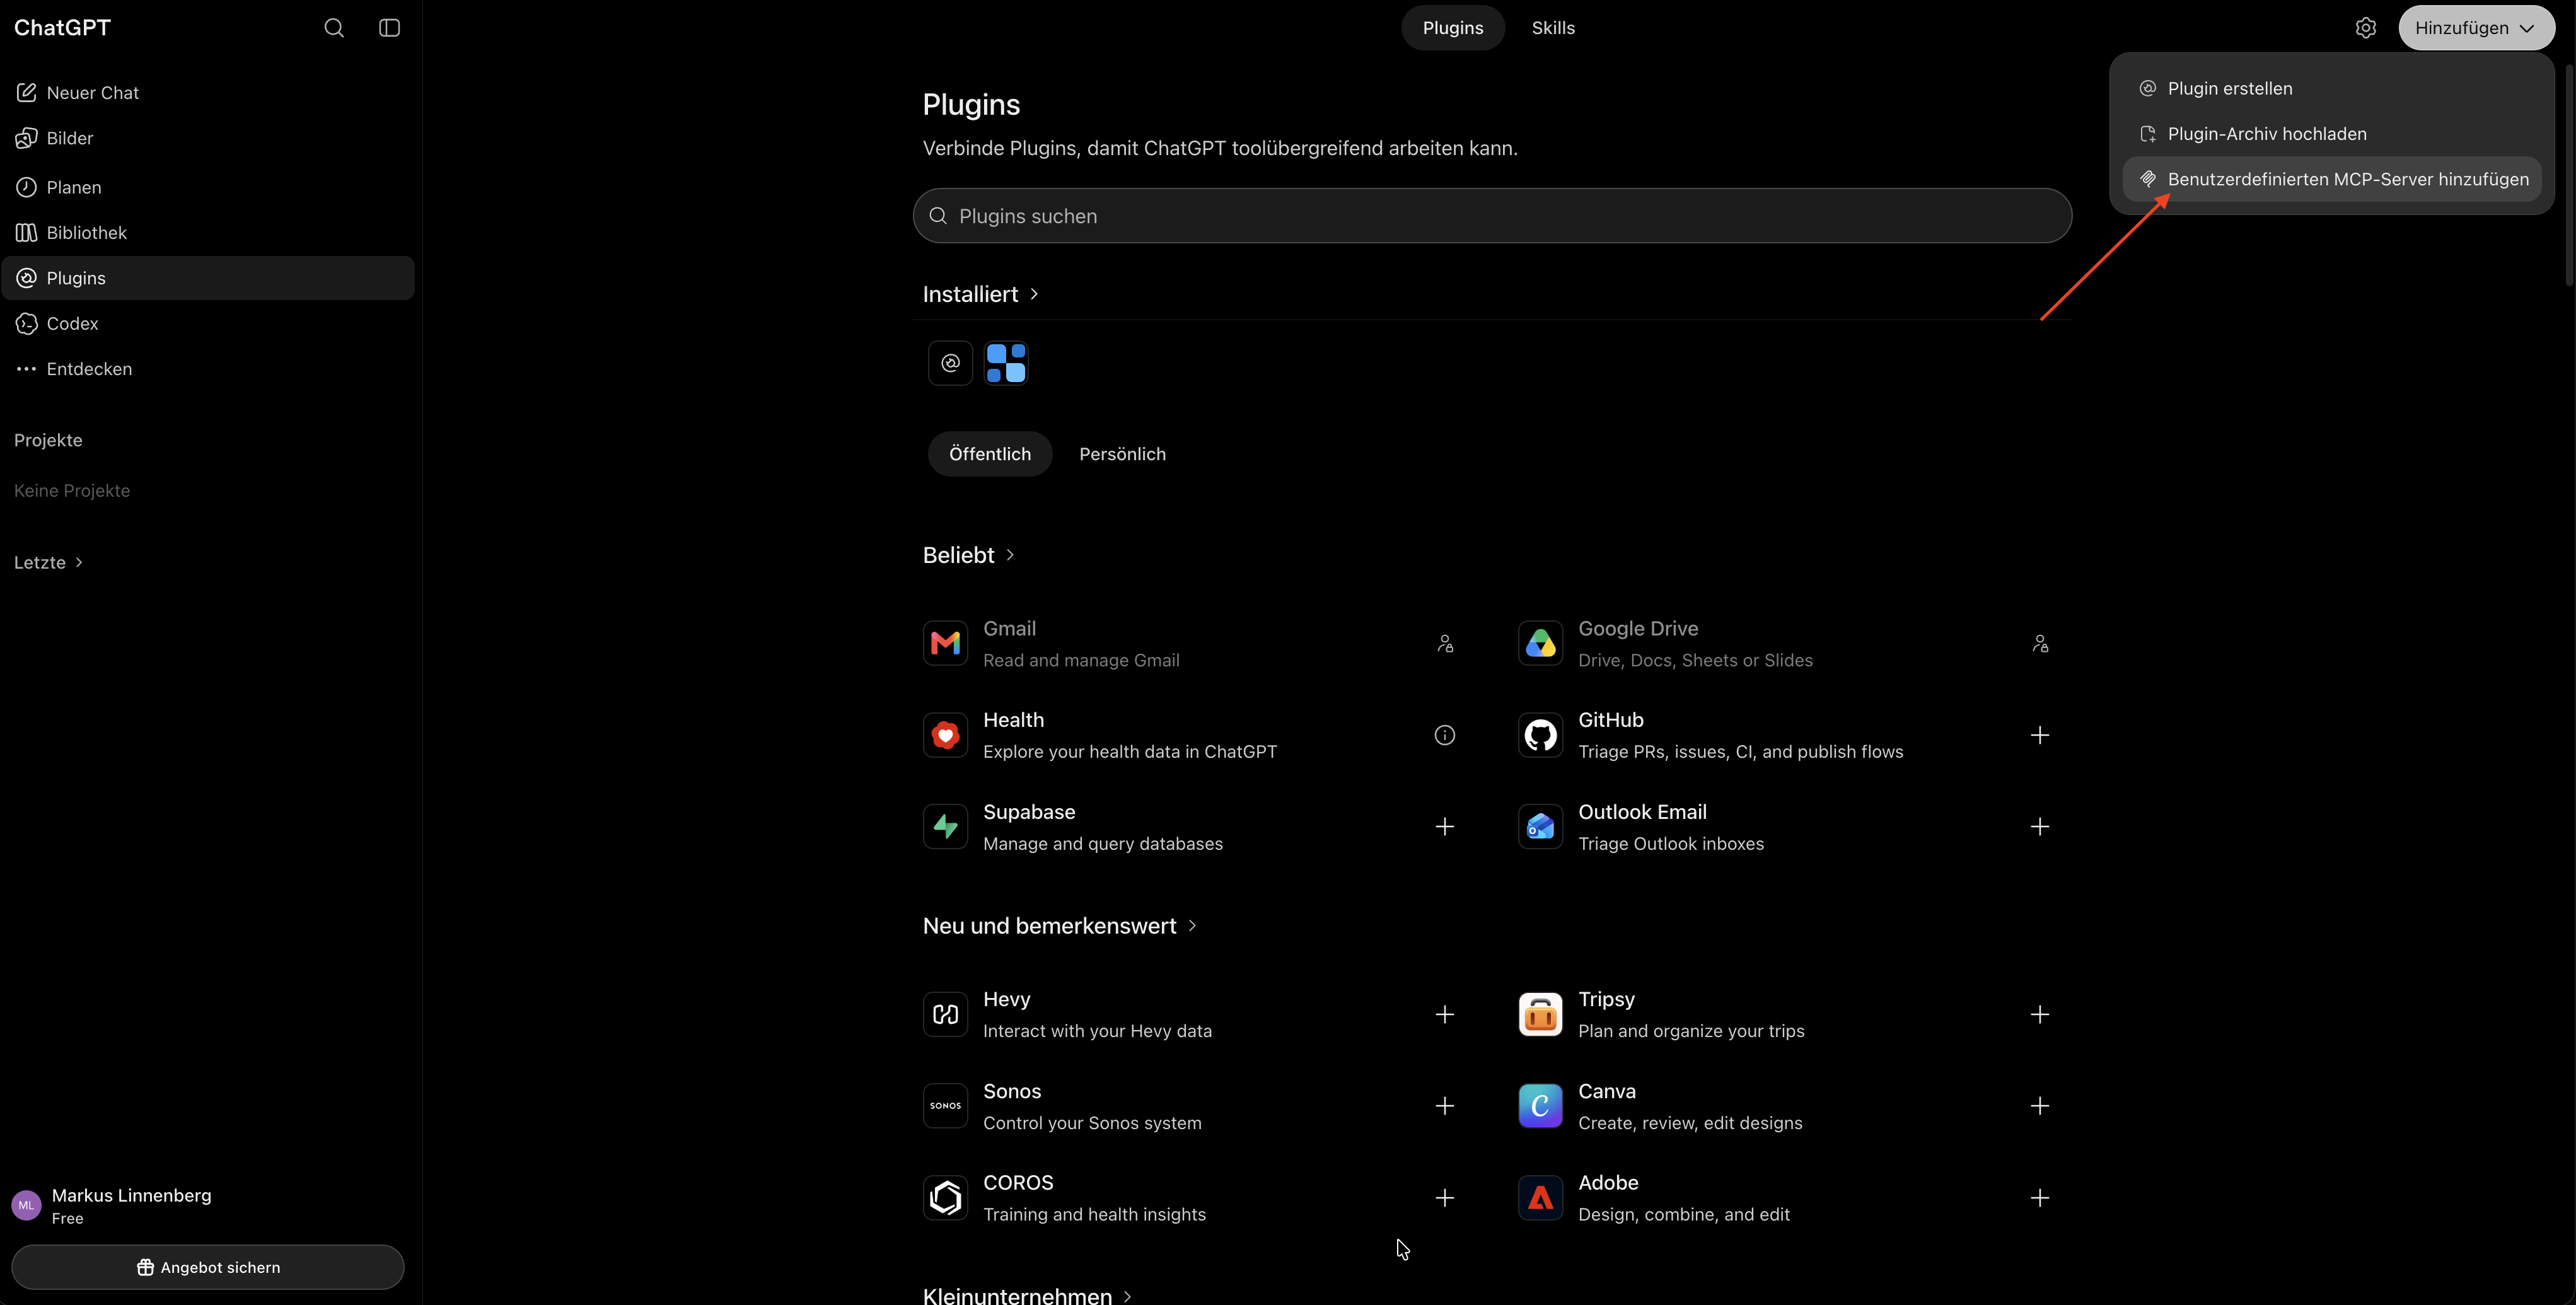Open Planen in the sidebar
Viewport: 2576px width, 1305px height.
point(208,187)
